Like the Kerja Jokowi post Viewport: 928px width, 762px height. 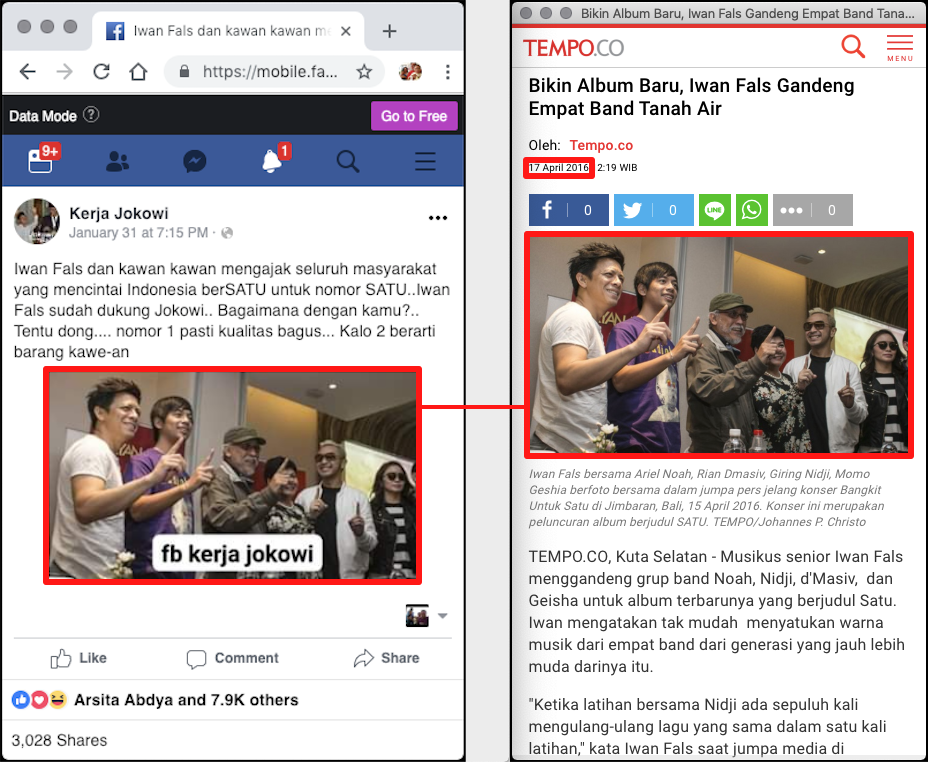pos(78,658)
